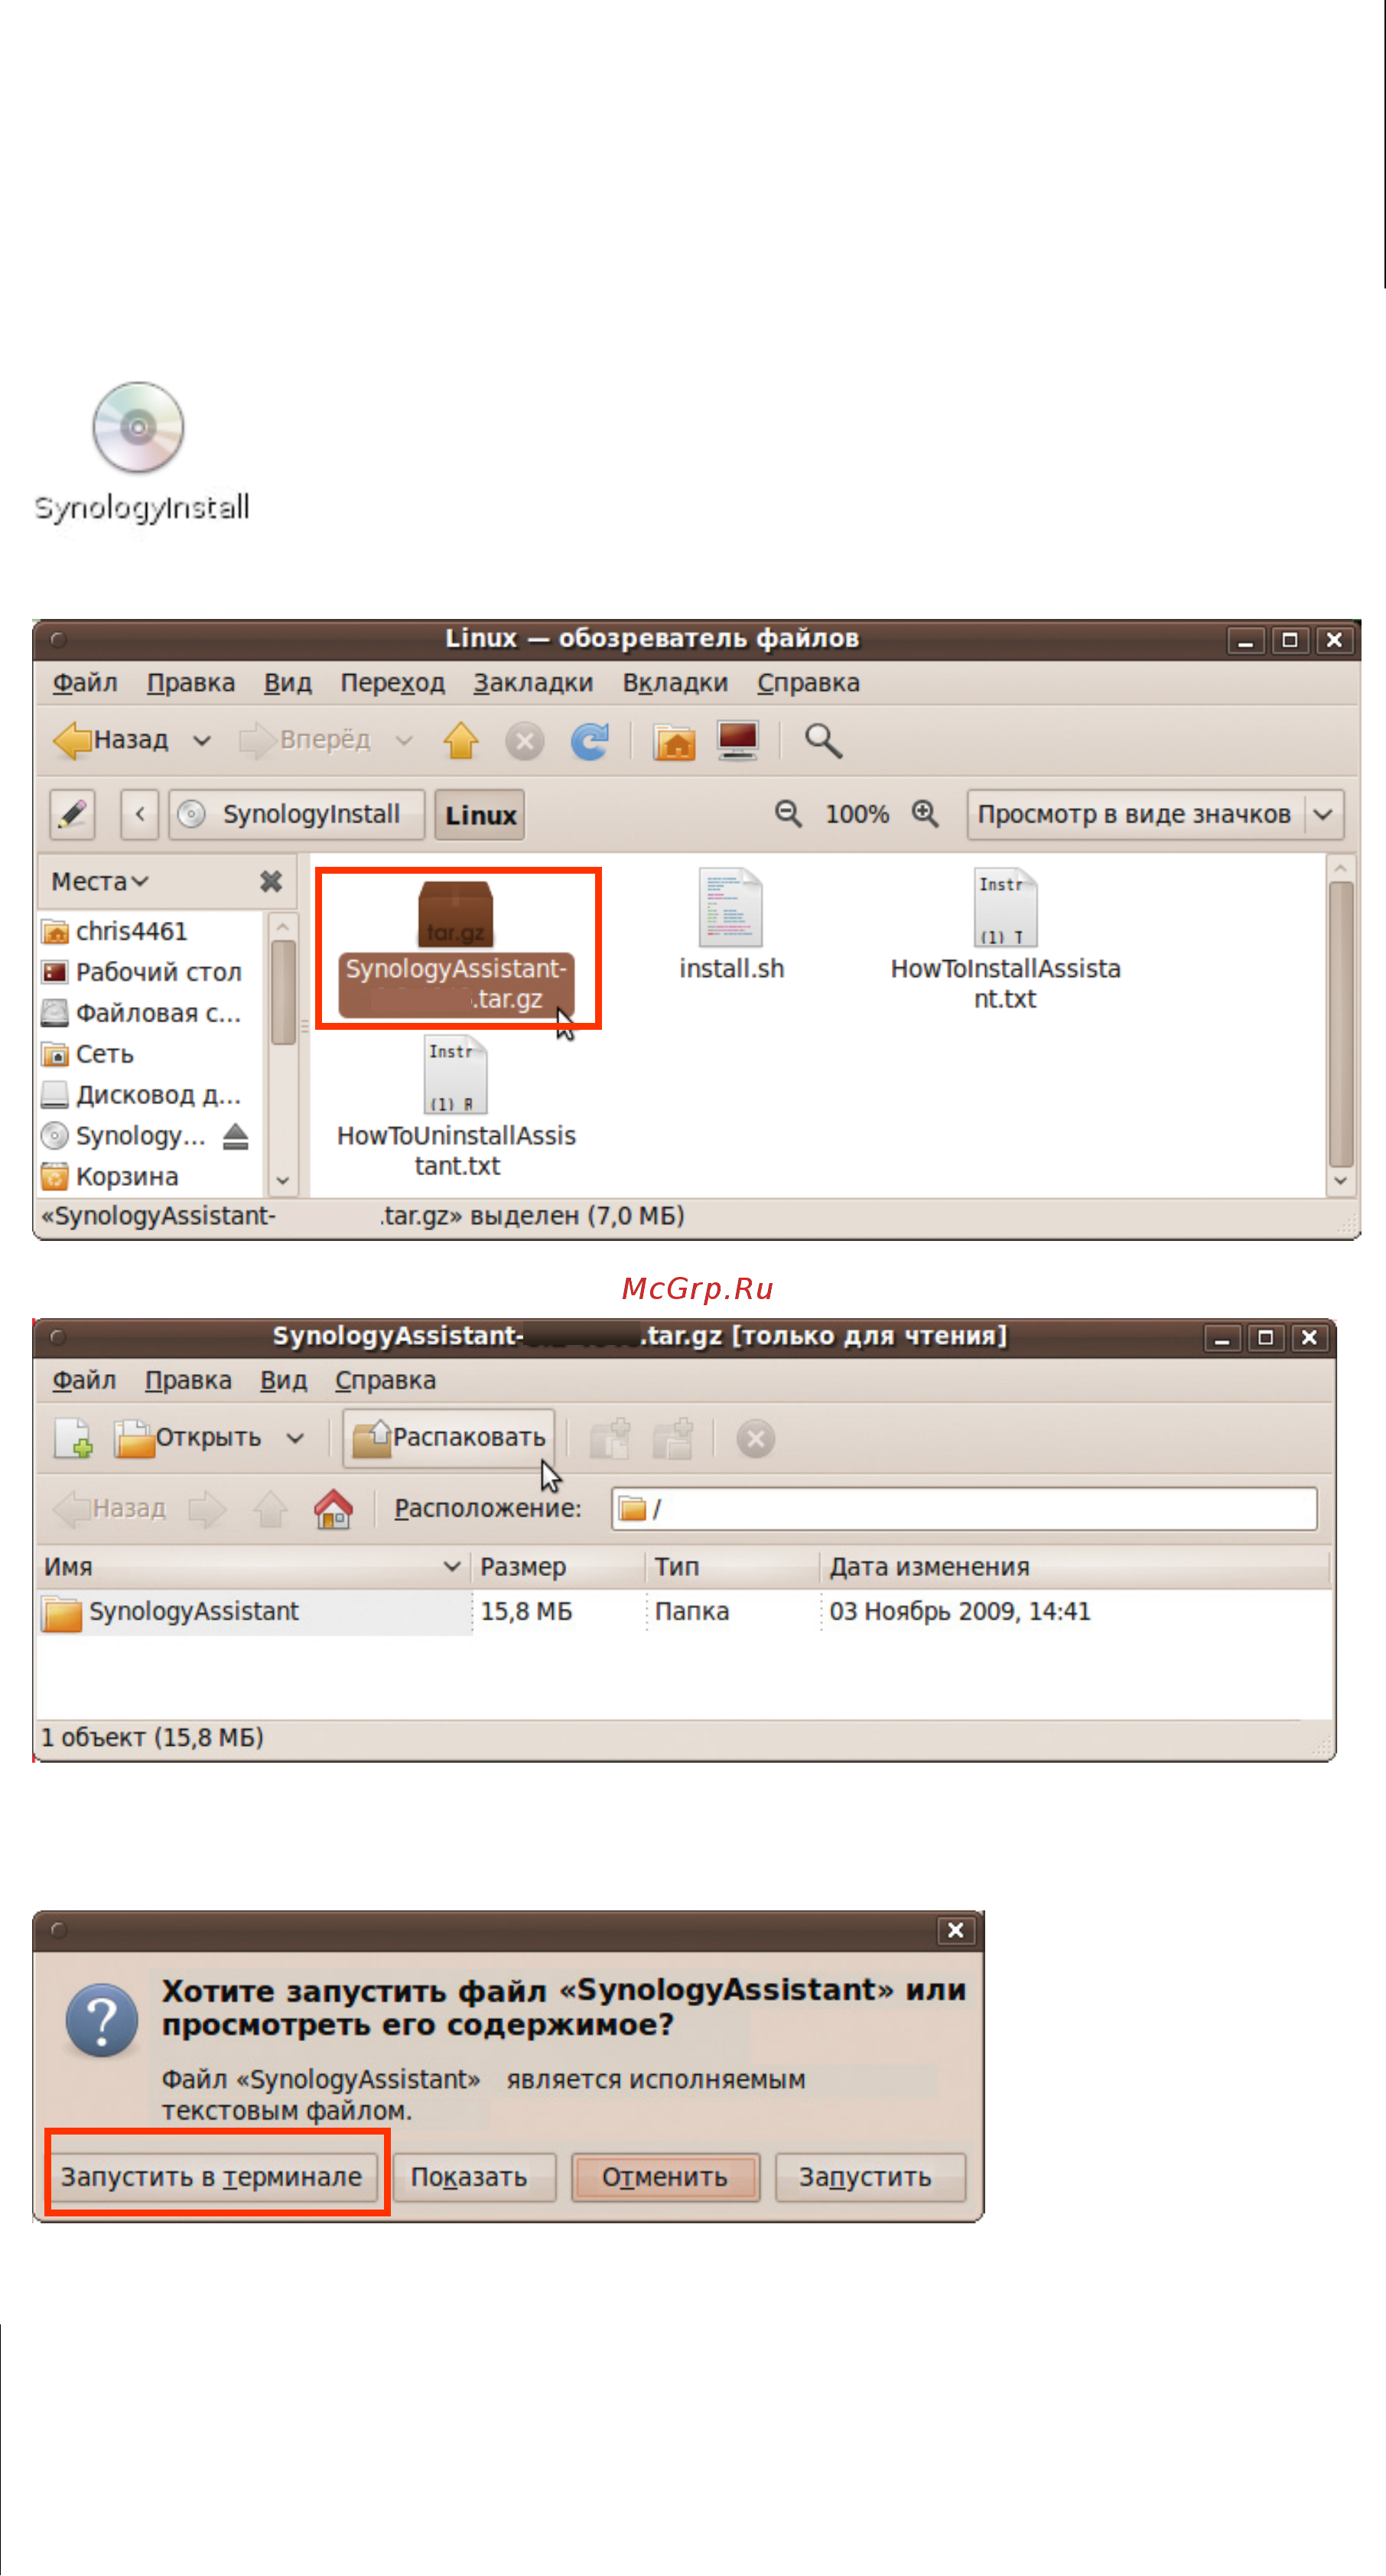Click archive manager up-level arrow
Screen dimensions: 1386x2576
(270, 1509)
